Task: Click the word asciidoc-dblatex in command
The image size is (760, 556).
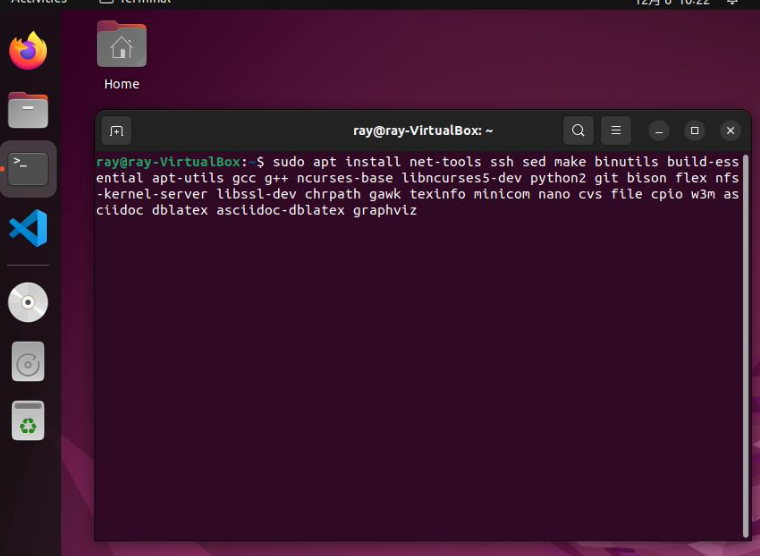Action: (281, 210)
